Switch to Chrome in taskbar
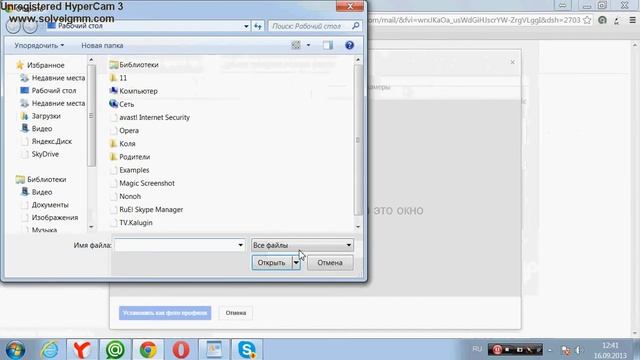Image resolution: width=640 pixels, height=360 pixels. [148, 350]
